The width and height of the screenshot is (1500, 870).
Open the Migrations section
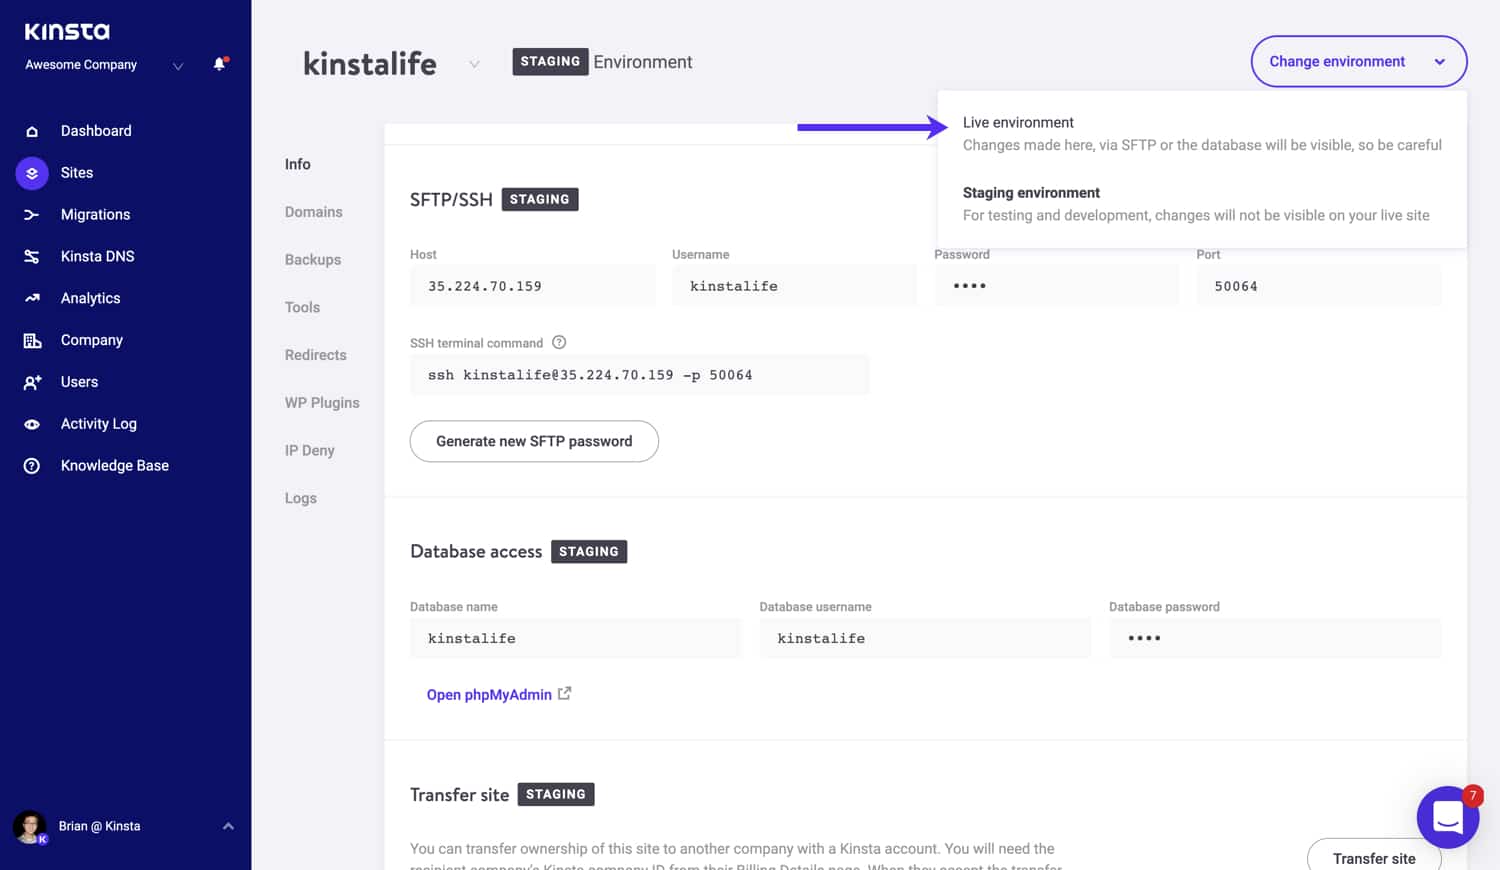coord(95,214)
